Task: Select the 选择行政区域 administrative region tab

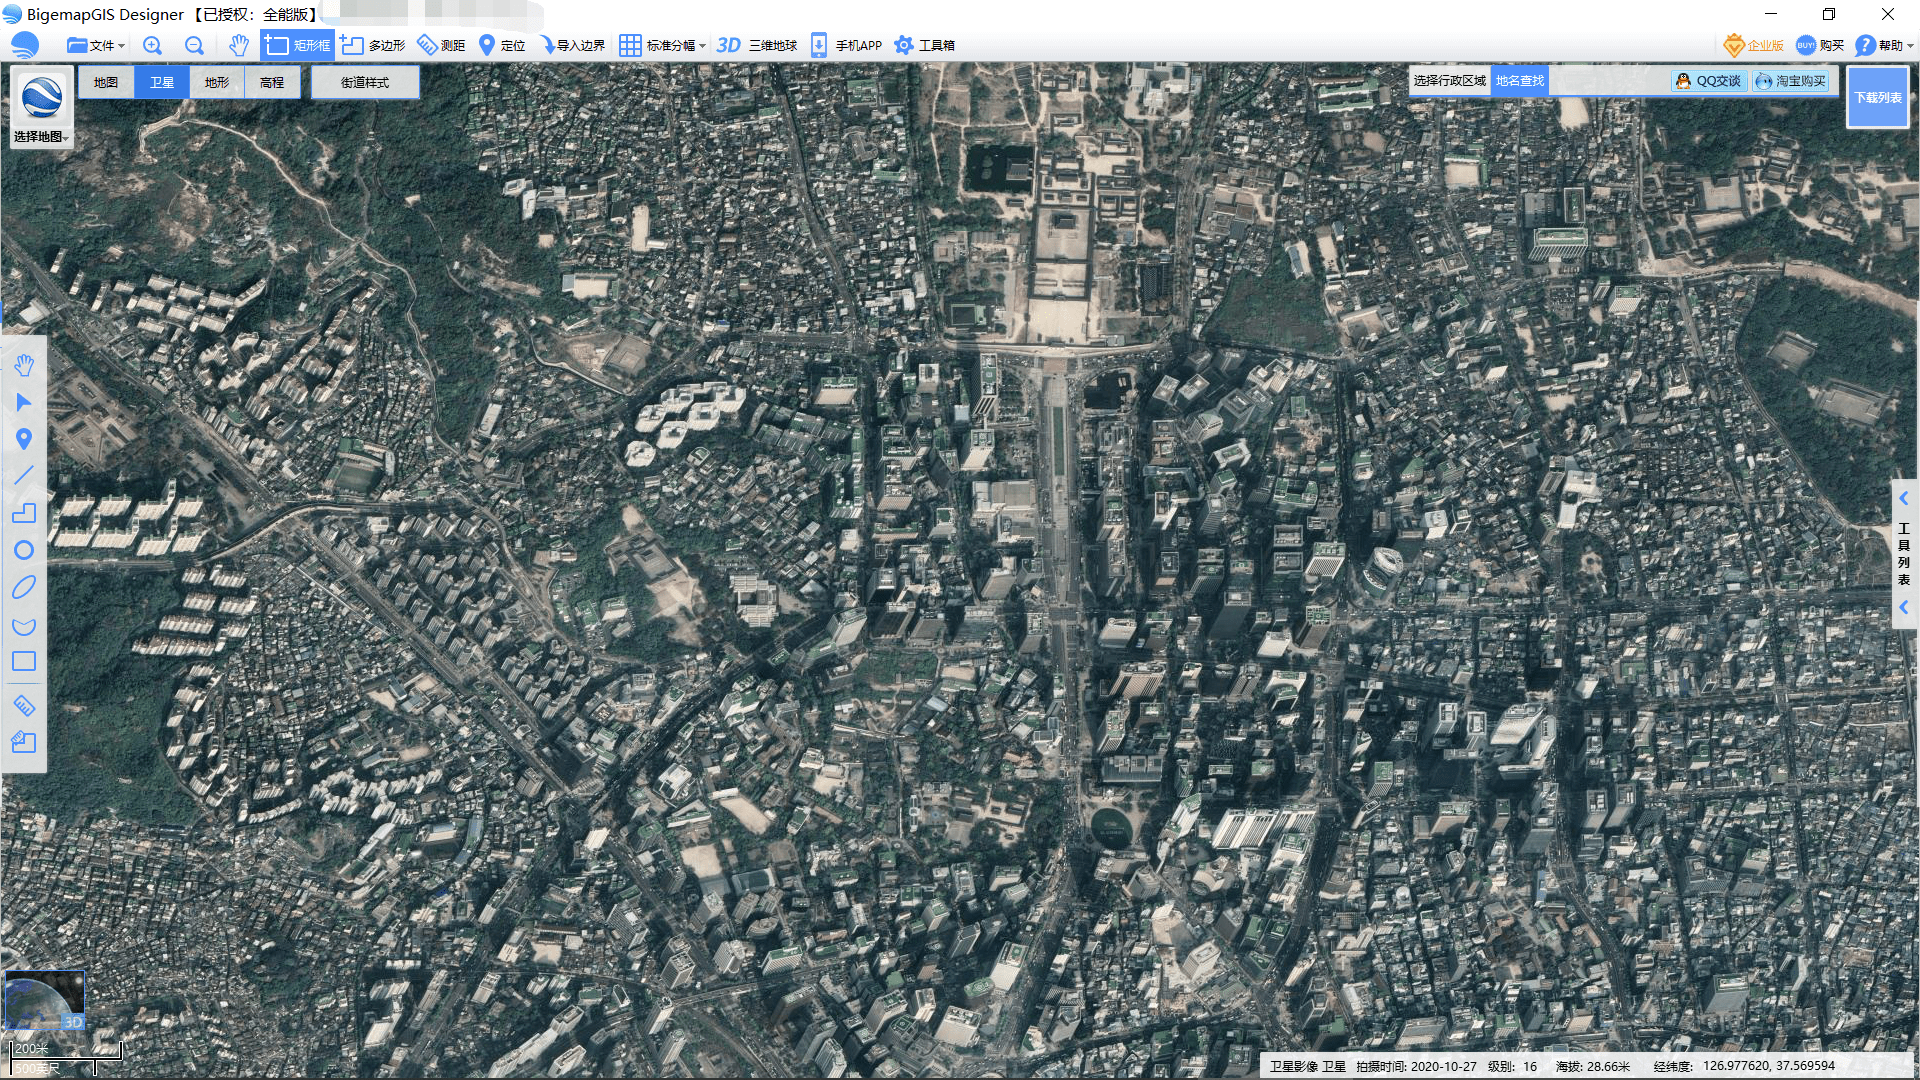Action: 1450,80
